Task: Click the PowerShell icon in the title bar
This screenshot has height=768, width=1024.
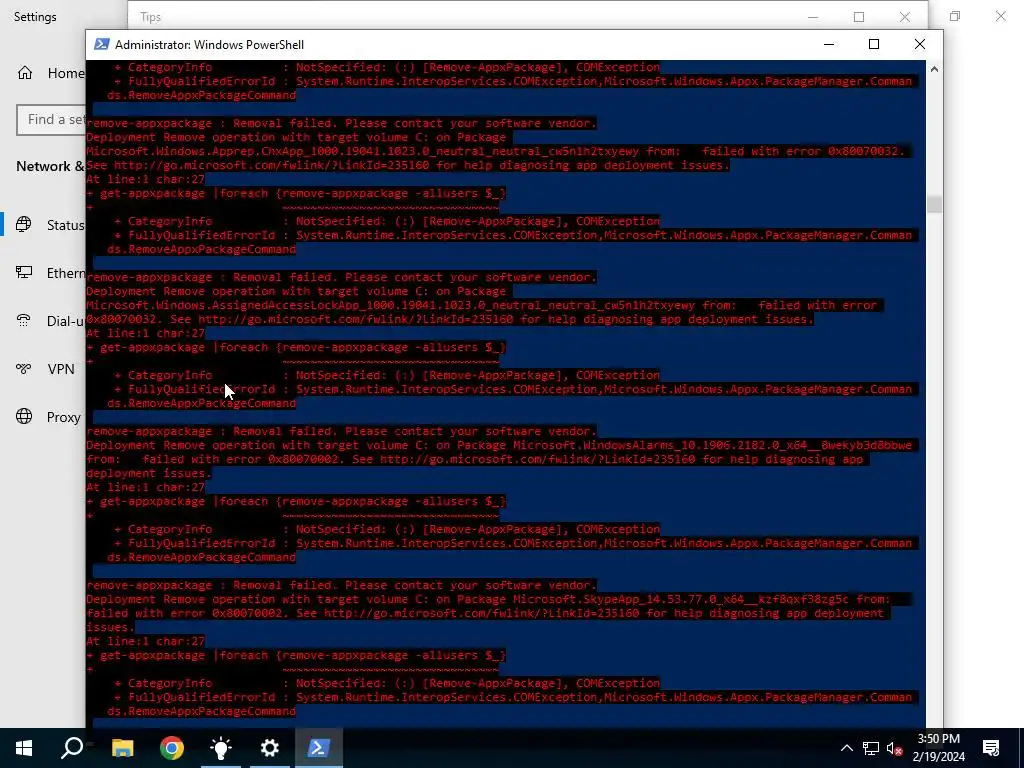Action: coord(101,44)
